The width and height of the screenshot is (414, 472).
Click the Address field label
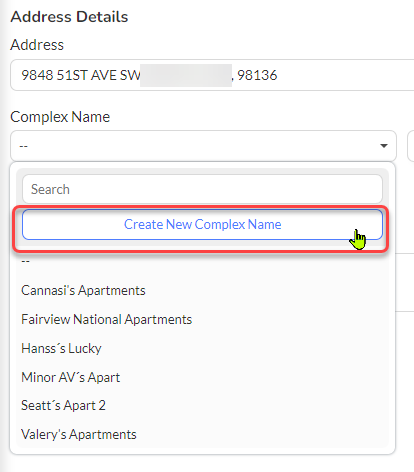[37, 45]
